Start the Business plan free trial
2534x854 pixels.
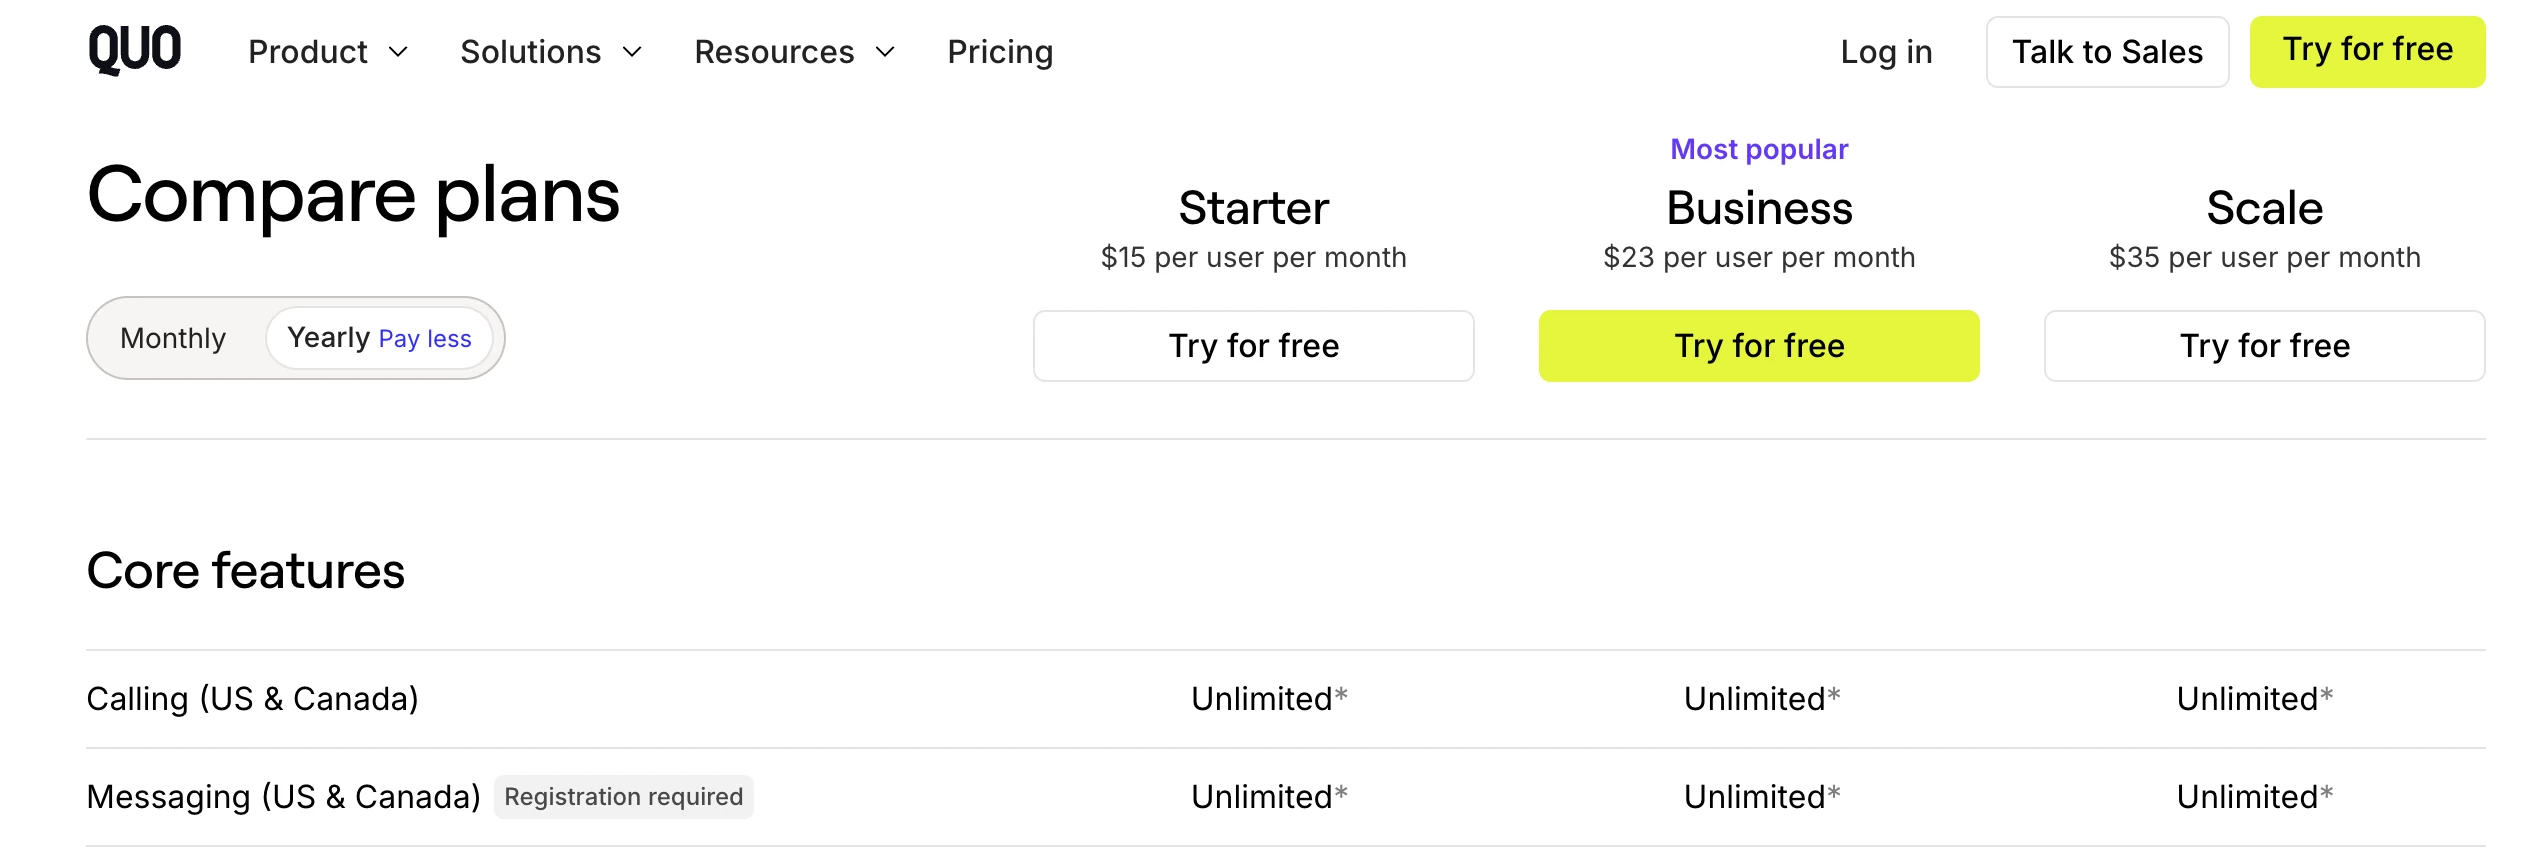click(1759, 346)
